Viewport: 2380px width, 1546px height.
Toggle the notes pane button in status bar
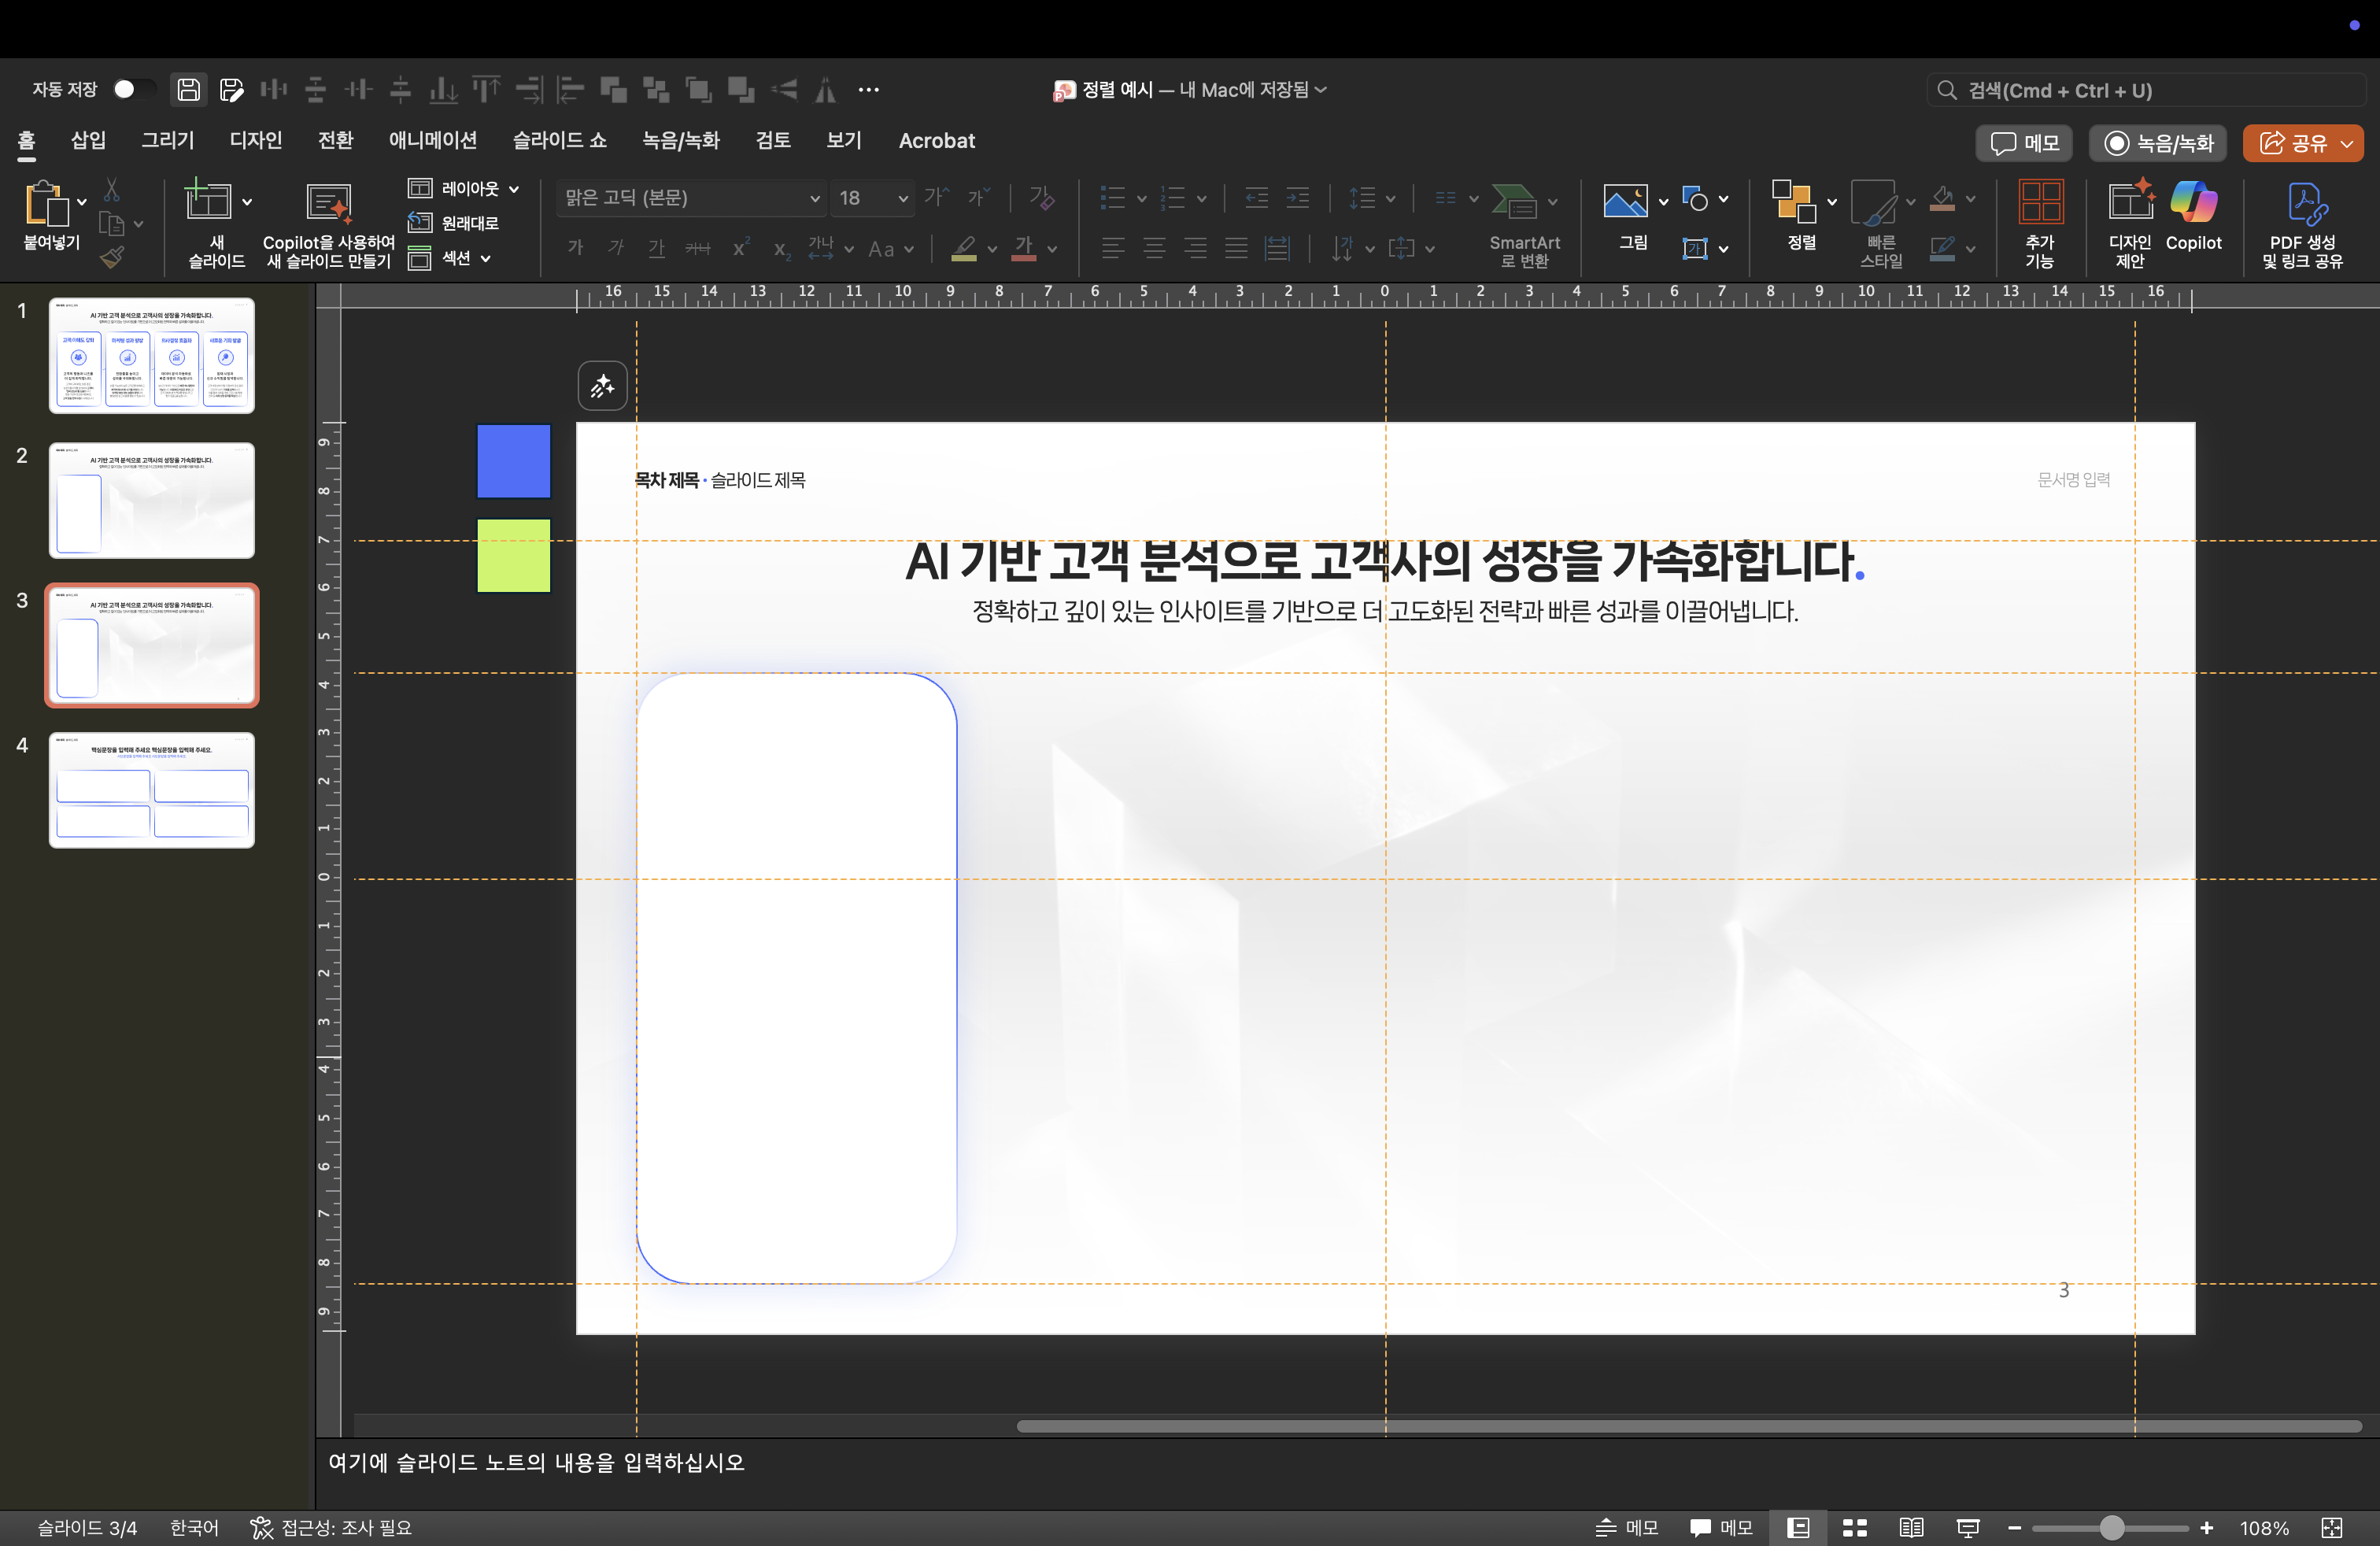pos(1626,1527)
